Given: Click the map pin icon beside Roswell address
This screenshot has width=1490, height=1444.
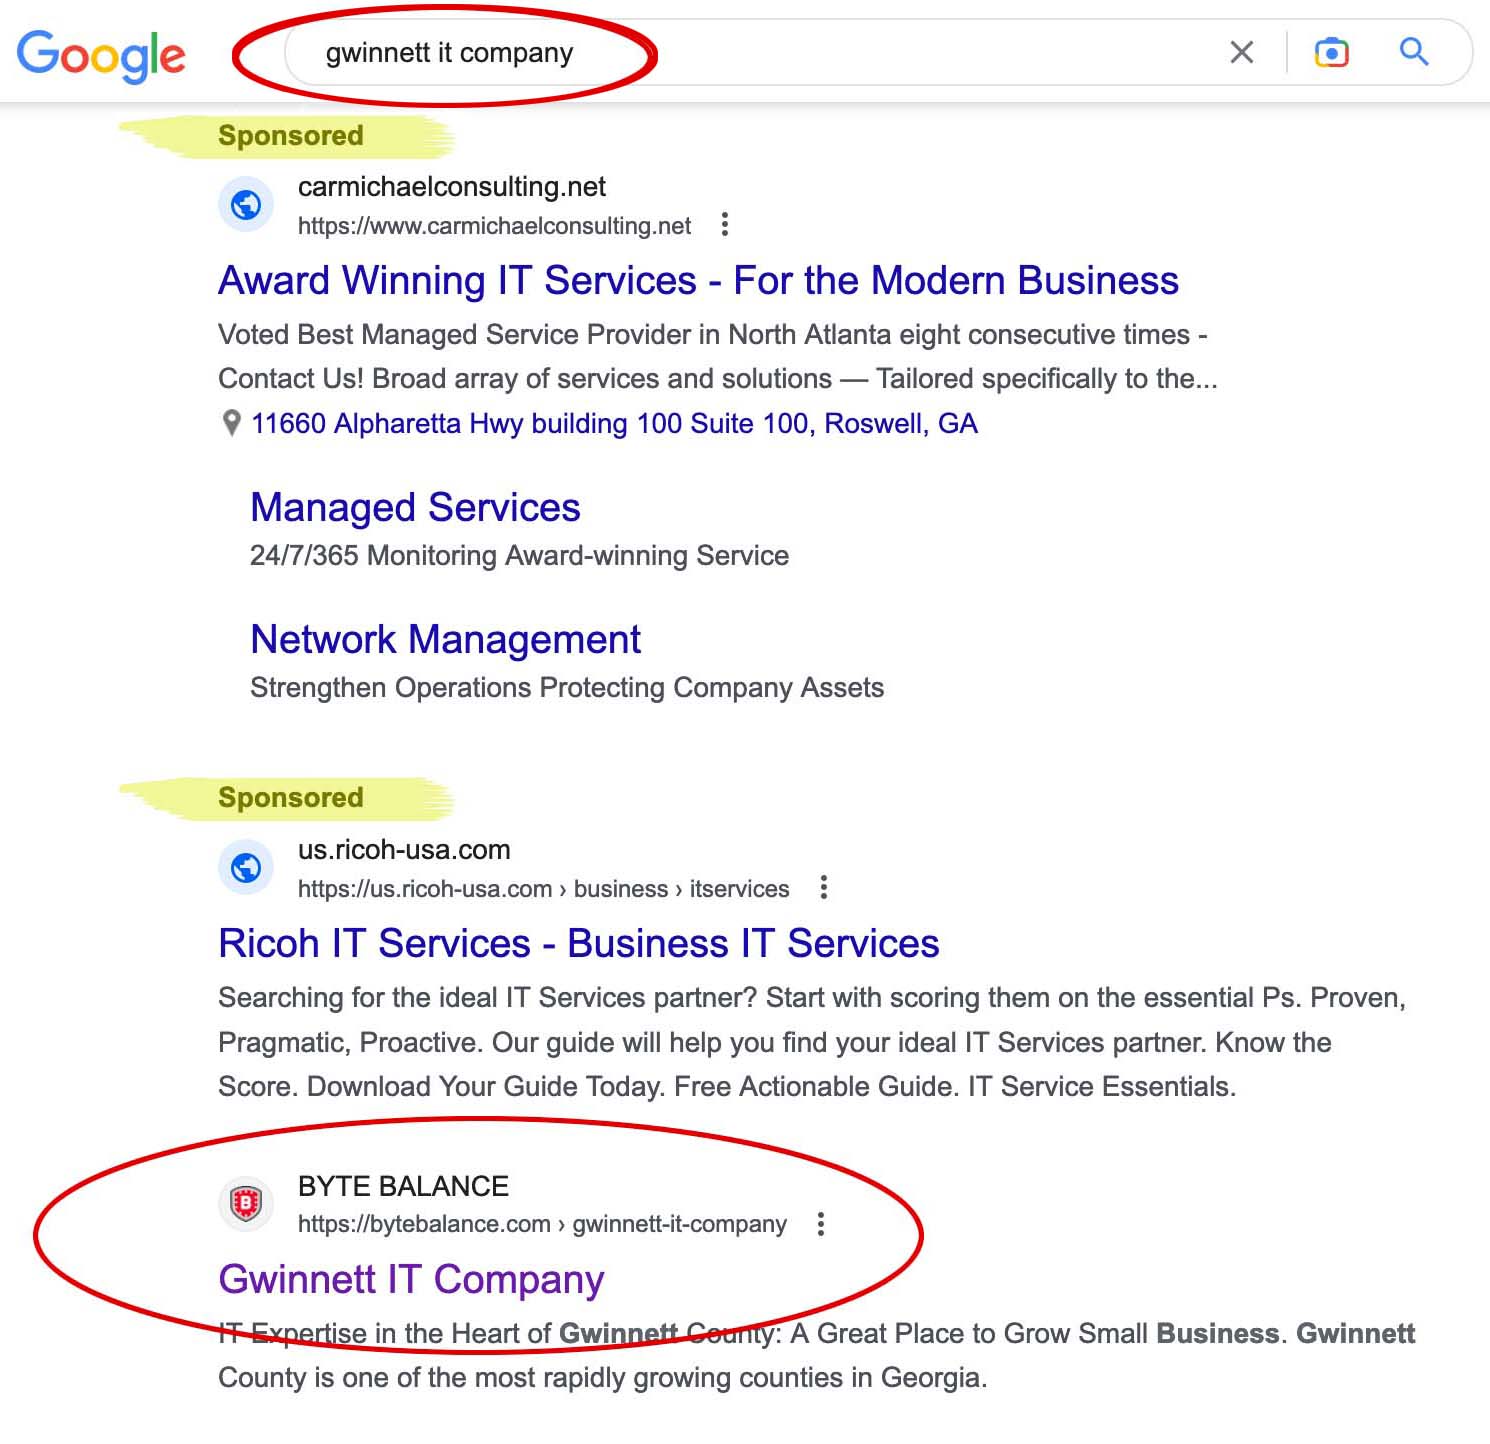Looking at the screenshot, I should [x=231, y=424].
